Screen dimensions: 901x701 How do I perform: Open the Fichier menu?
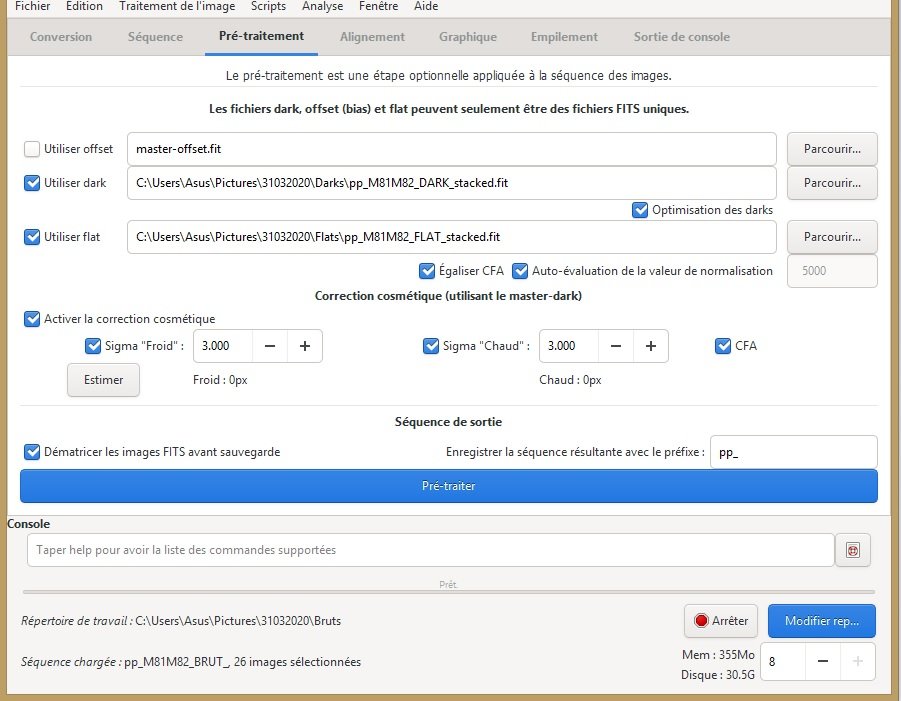coord(32,6)
